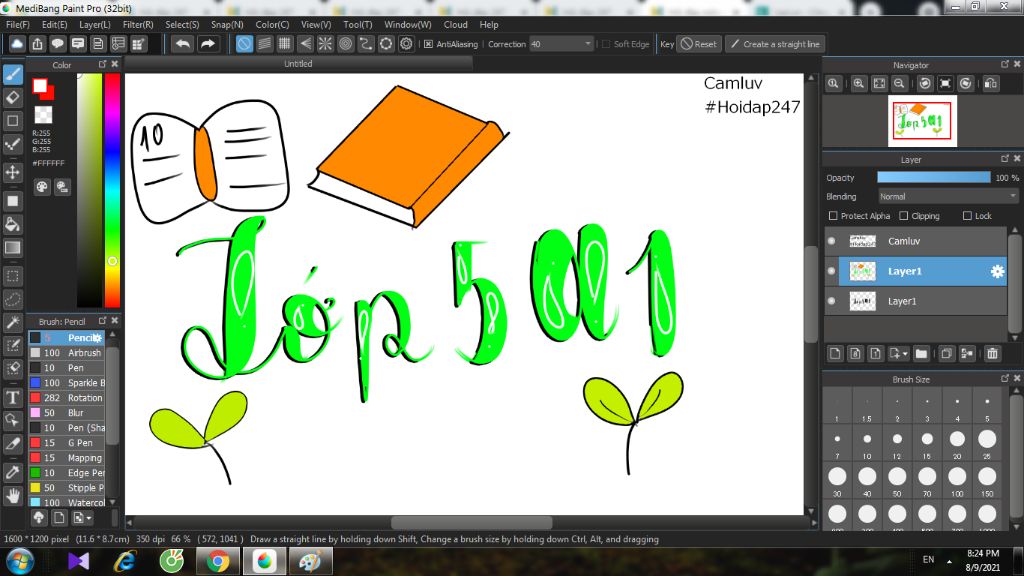
Task: Select the Lasso tool
Action: point(12,300)
